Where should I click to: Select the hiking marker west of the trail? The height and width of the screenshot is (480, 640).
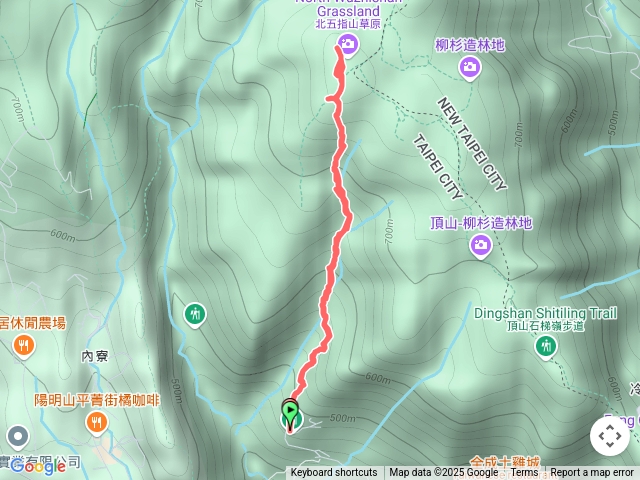click(195, 314)
